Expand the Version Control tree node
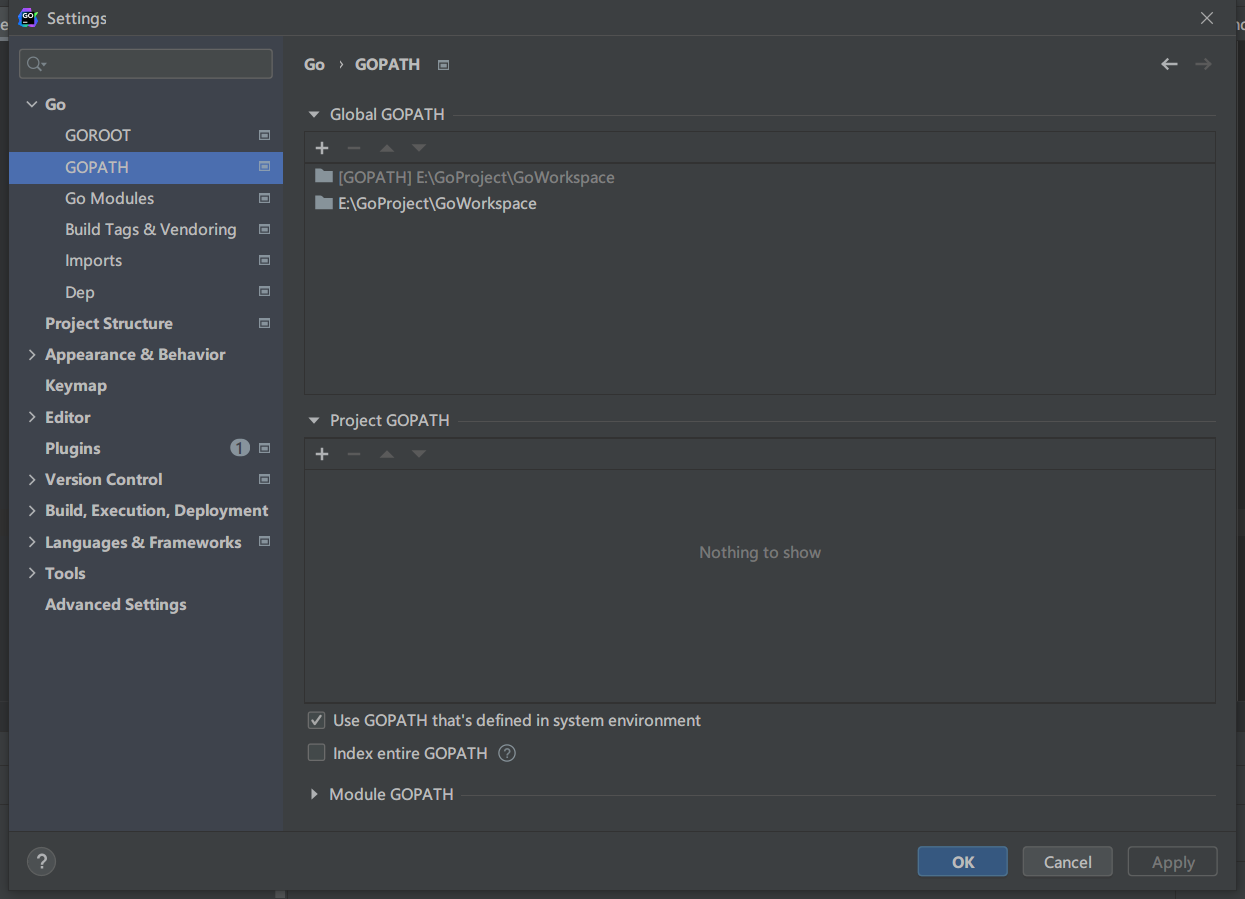 [x=32, y=479]
